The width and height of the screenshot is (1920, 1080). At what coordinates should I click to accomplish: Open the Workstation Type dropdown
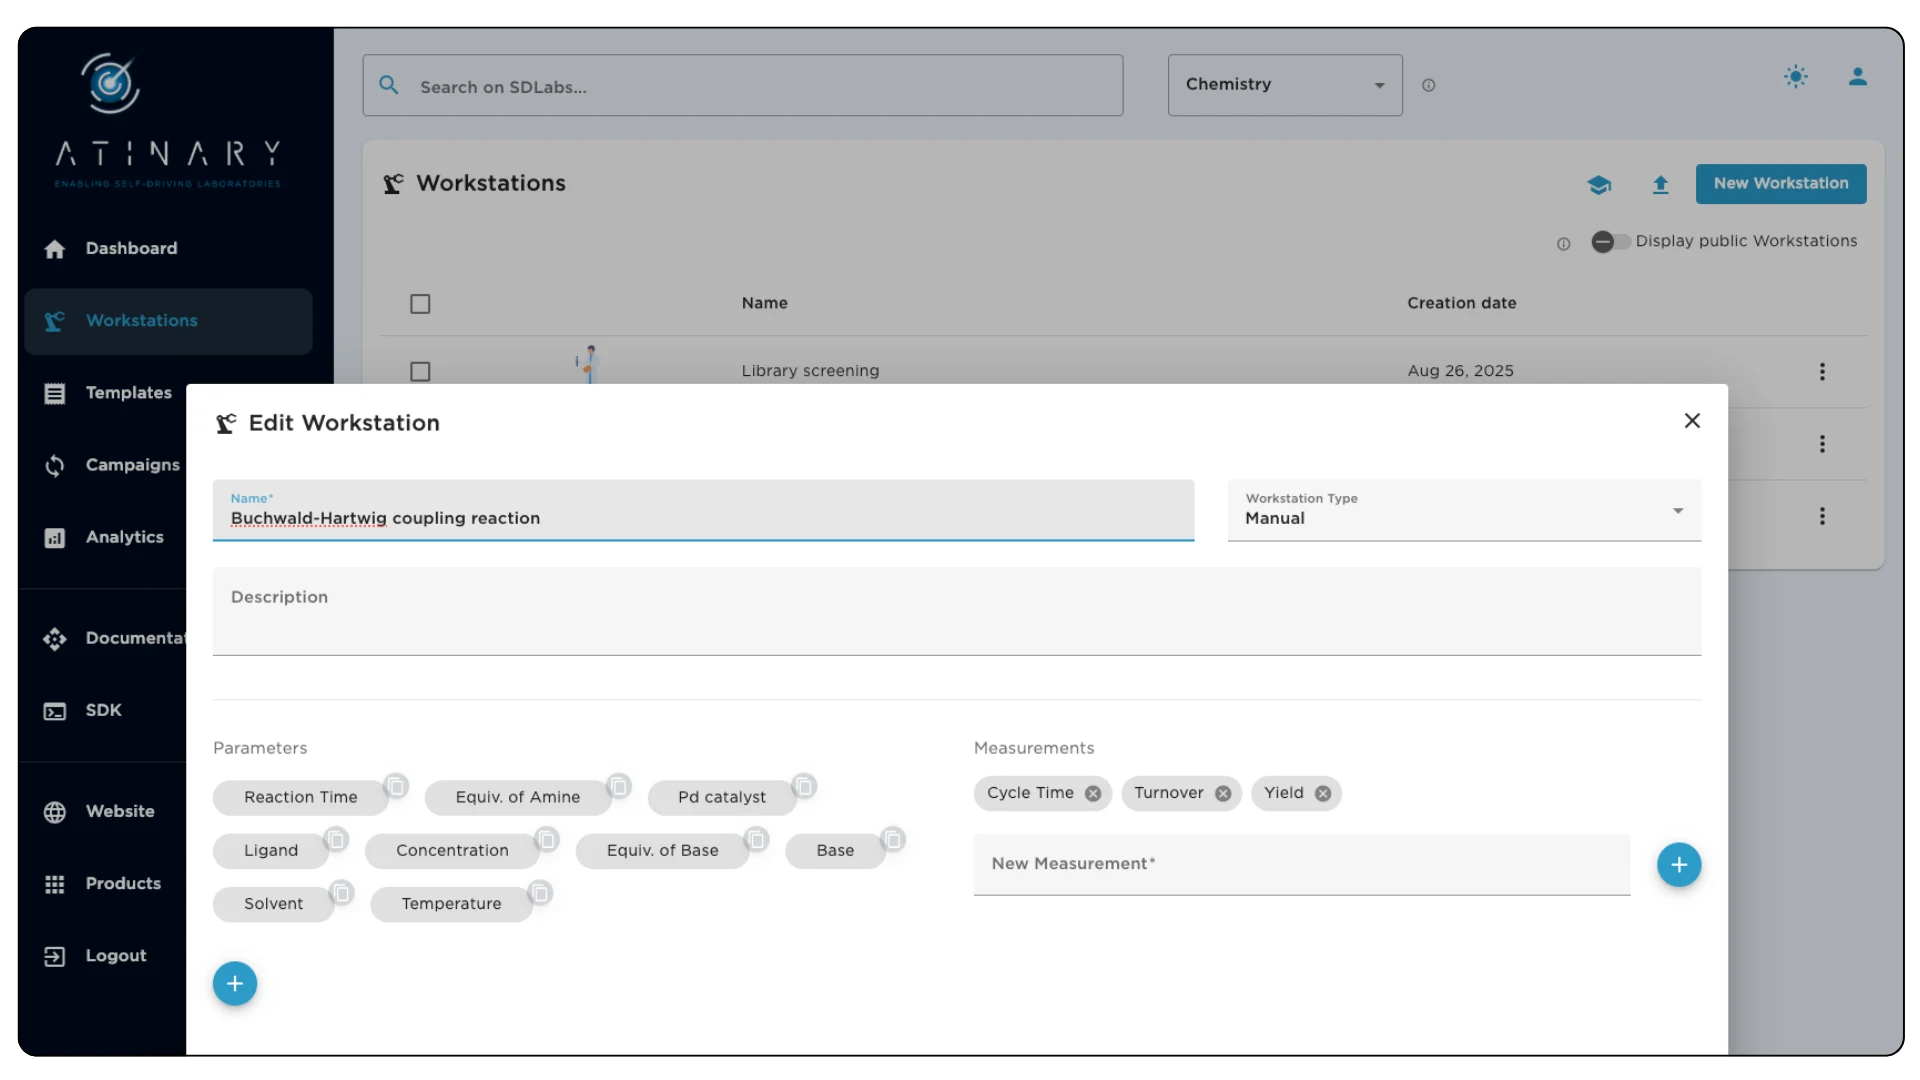click(1463, 511)
